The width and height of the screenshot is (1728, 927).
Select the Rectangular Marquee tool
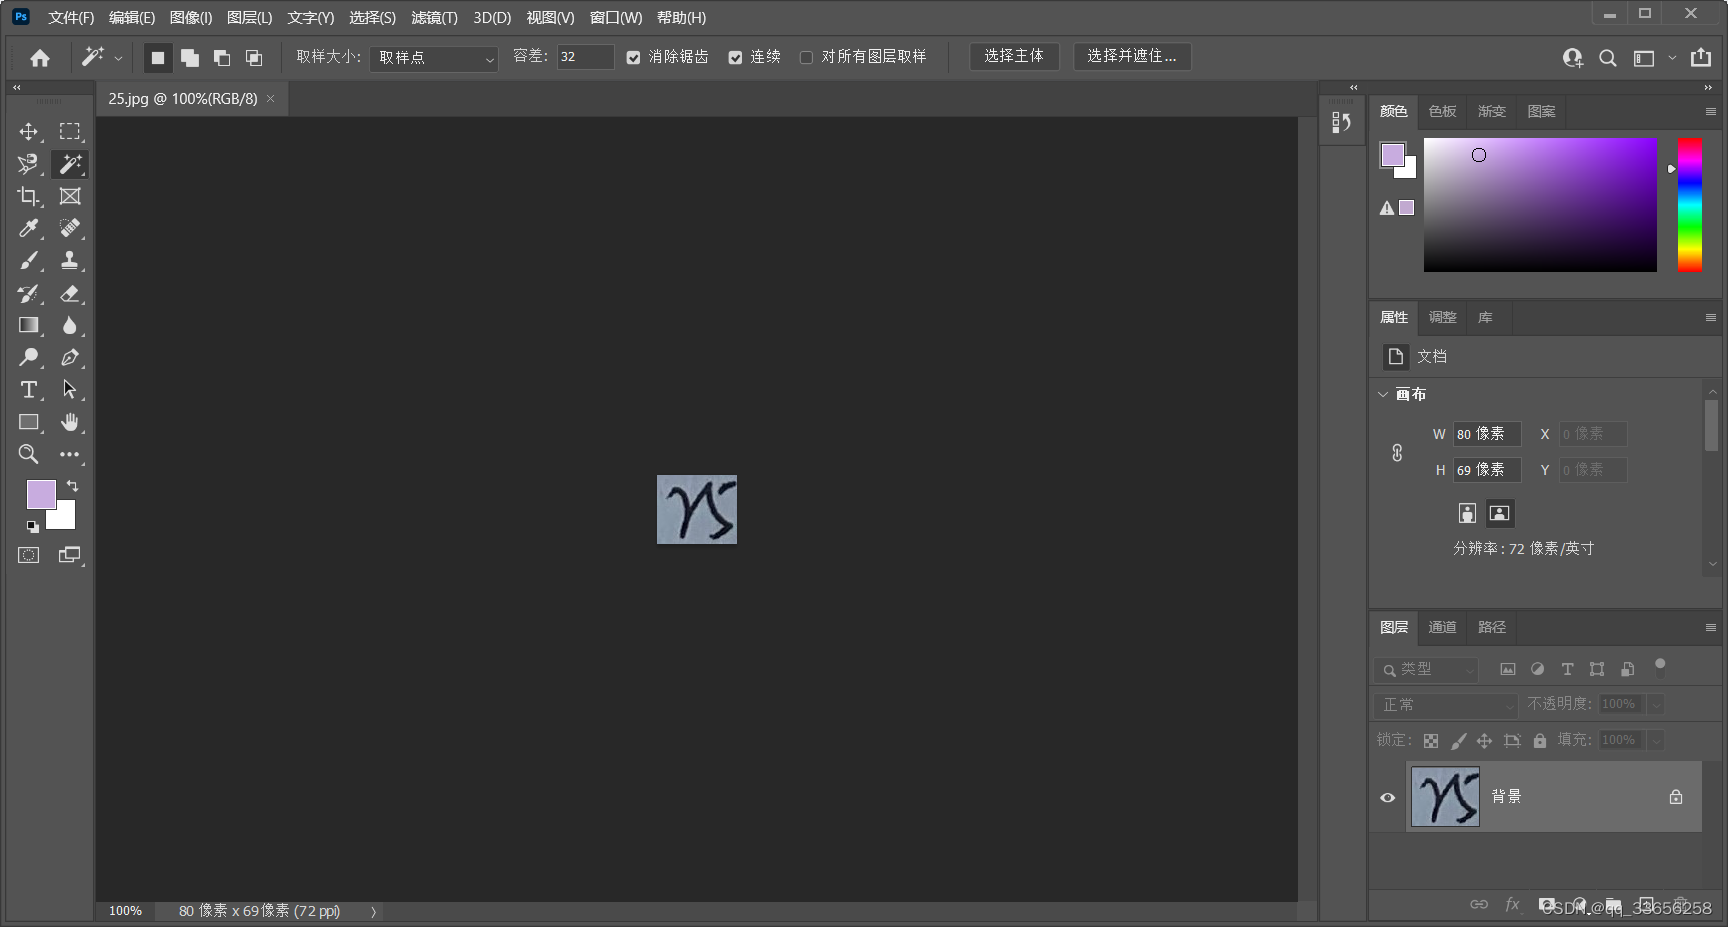[x=69, y=132]
